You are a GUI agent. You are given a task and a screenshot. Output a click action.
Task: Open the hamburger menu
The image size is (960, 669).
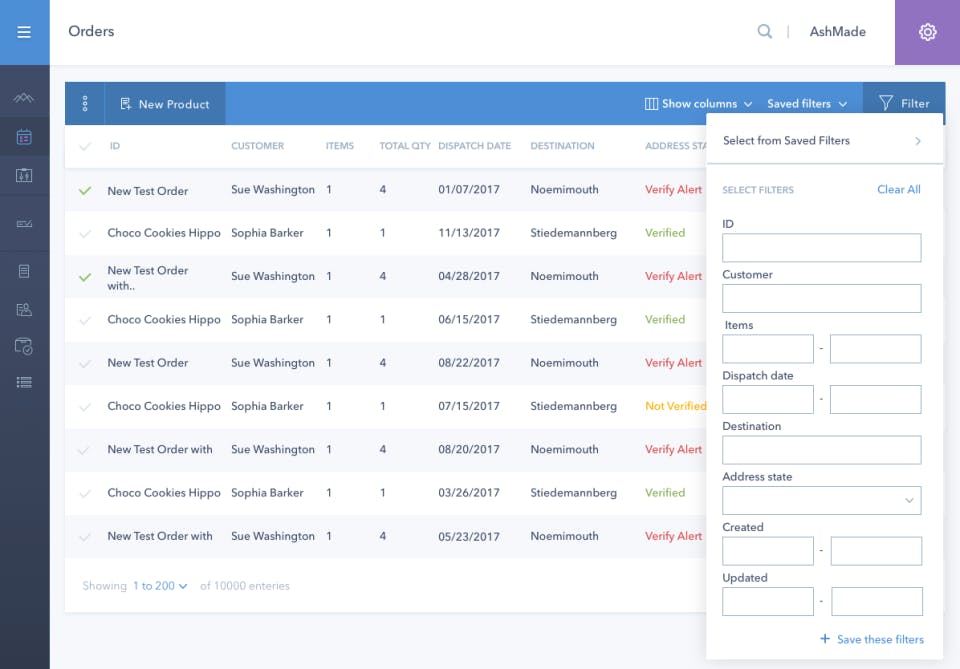[x=24, y=32]
